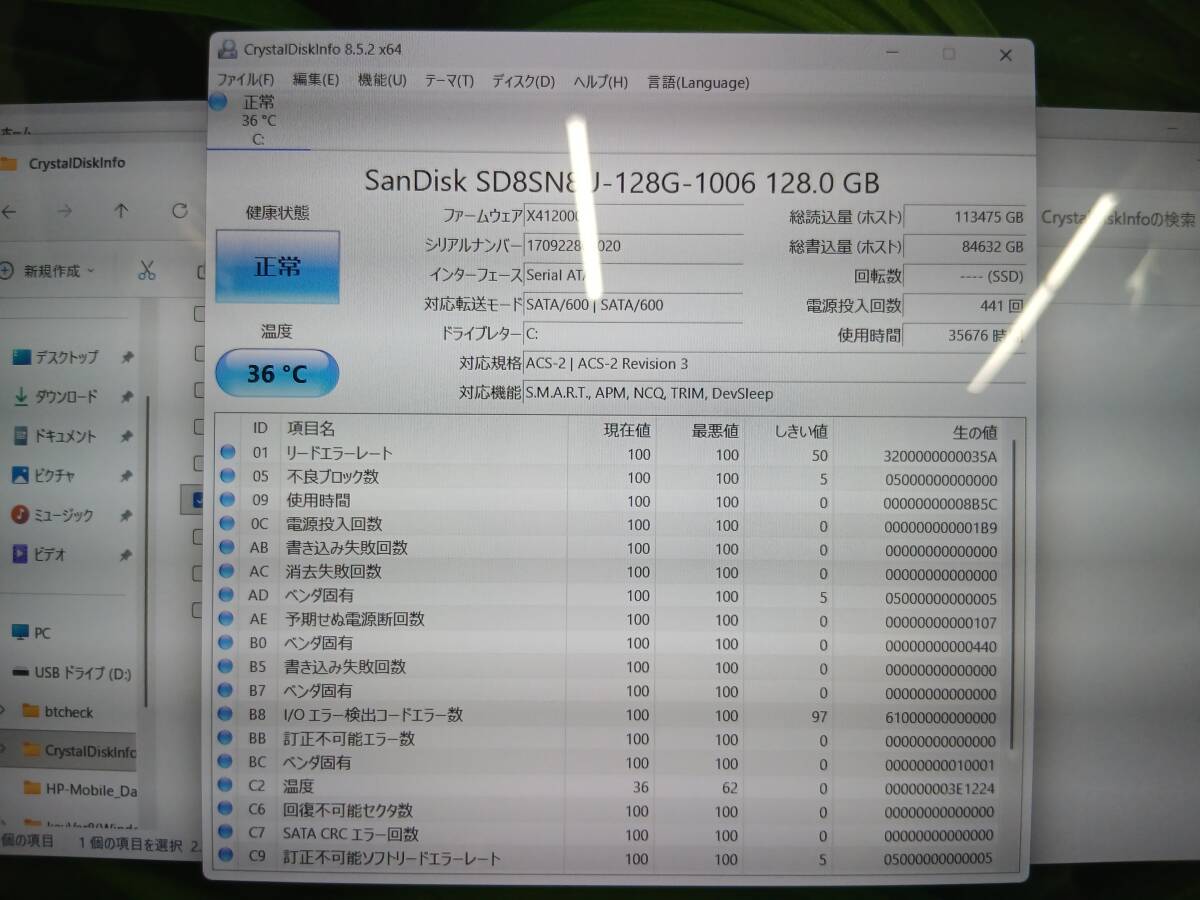This screenshot has width=1200, height=900.
Task: Click the status icon for I/O エラー検出コードエラー数 row
Action: coord(226,715)
